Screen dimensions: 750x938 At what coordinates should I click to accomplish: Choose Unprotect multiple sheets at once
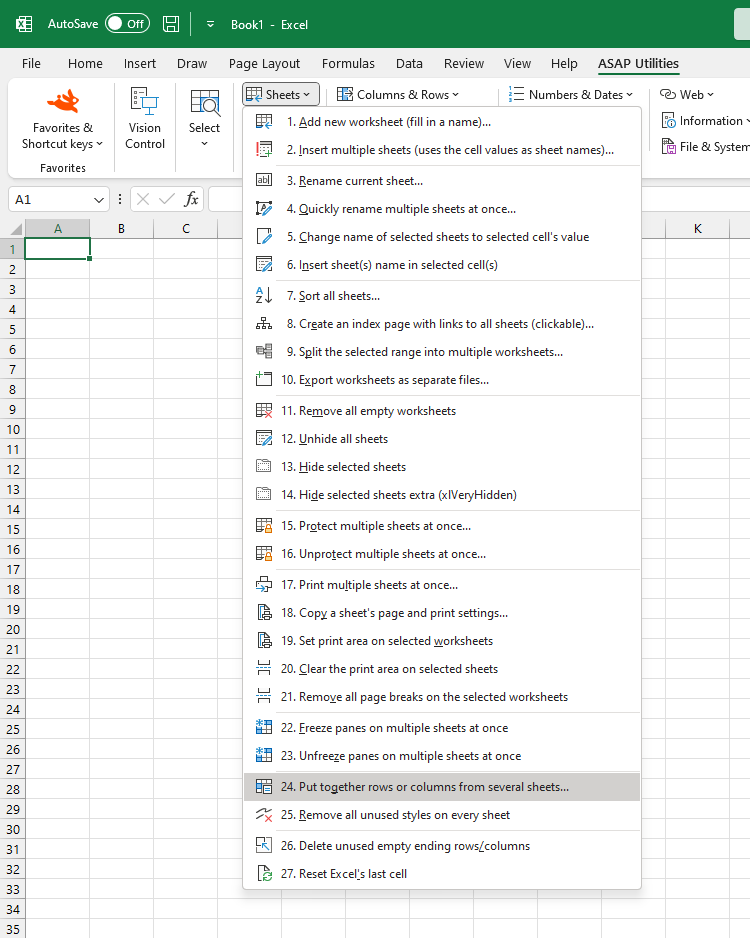pos(442,554)
